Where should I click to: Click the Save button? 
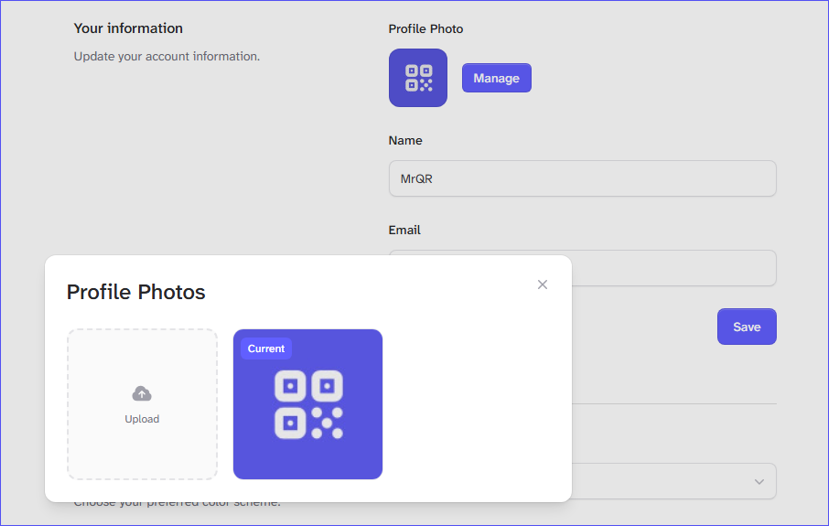747,327
